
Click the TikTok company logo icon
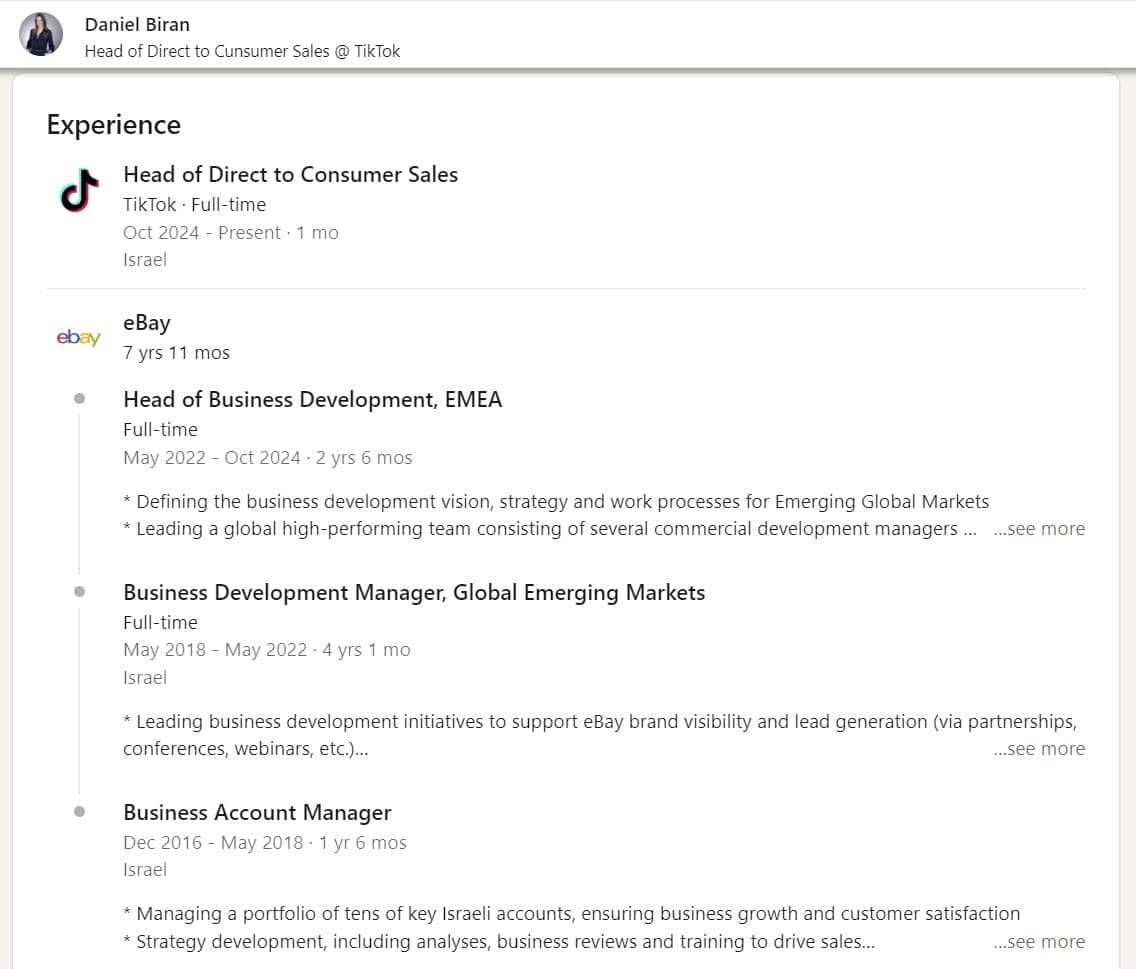79,190
